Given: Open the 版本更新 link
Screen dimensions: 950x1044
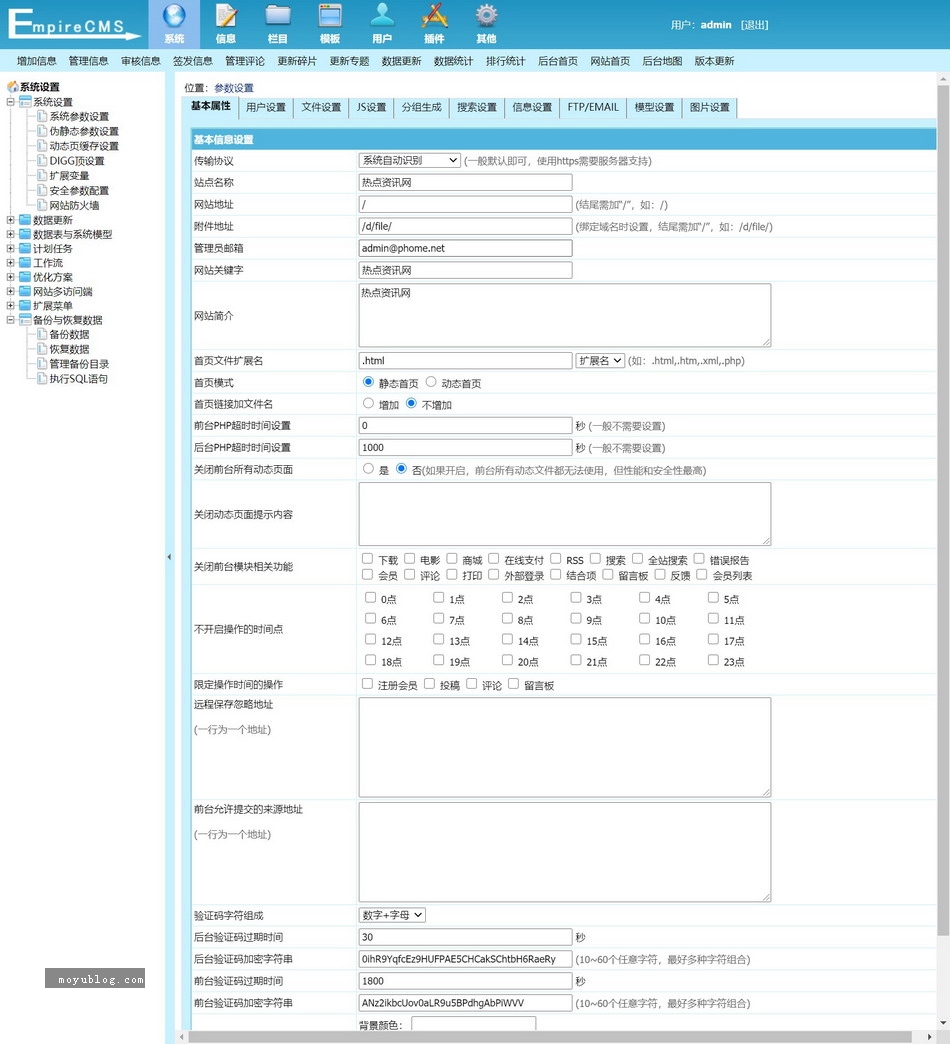Looking at the screenshot, I should pyautogui.click(x=714, y=61).
